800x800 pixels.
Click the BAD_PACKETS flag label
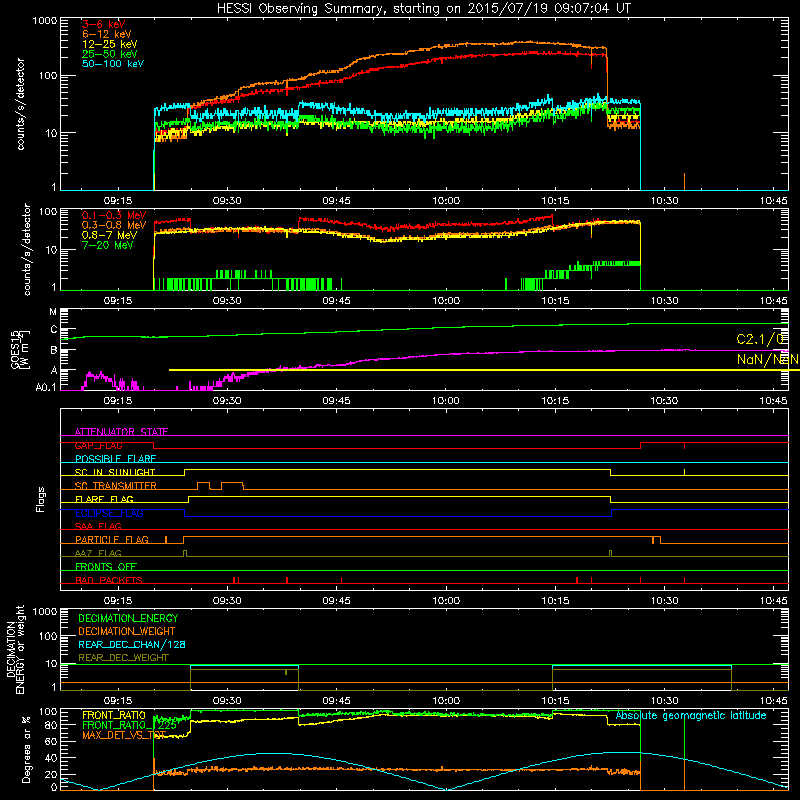(x=109, y=580)
